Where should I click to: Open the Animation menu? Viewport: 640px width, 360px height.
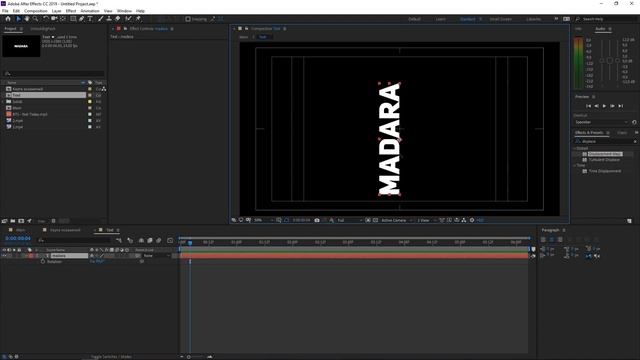(90, 11)
